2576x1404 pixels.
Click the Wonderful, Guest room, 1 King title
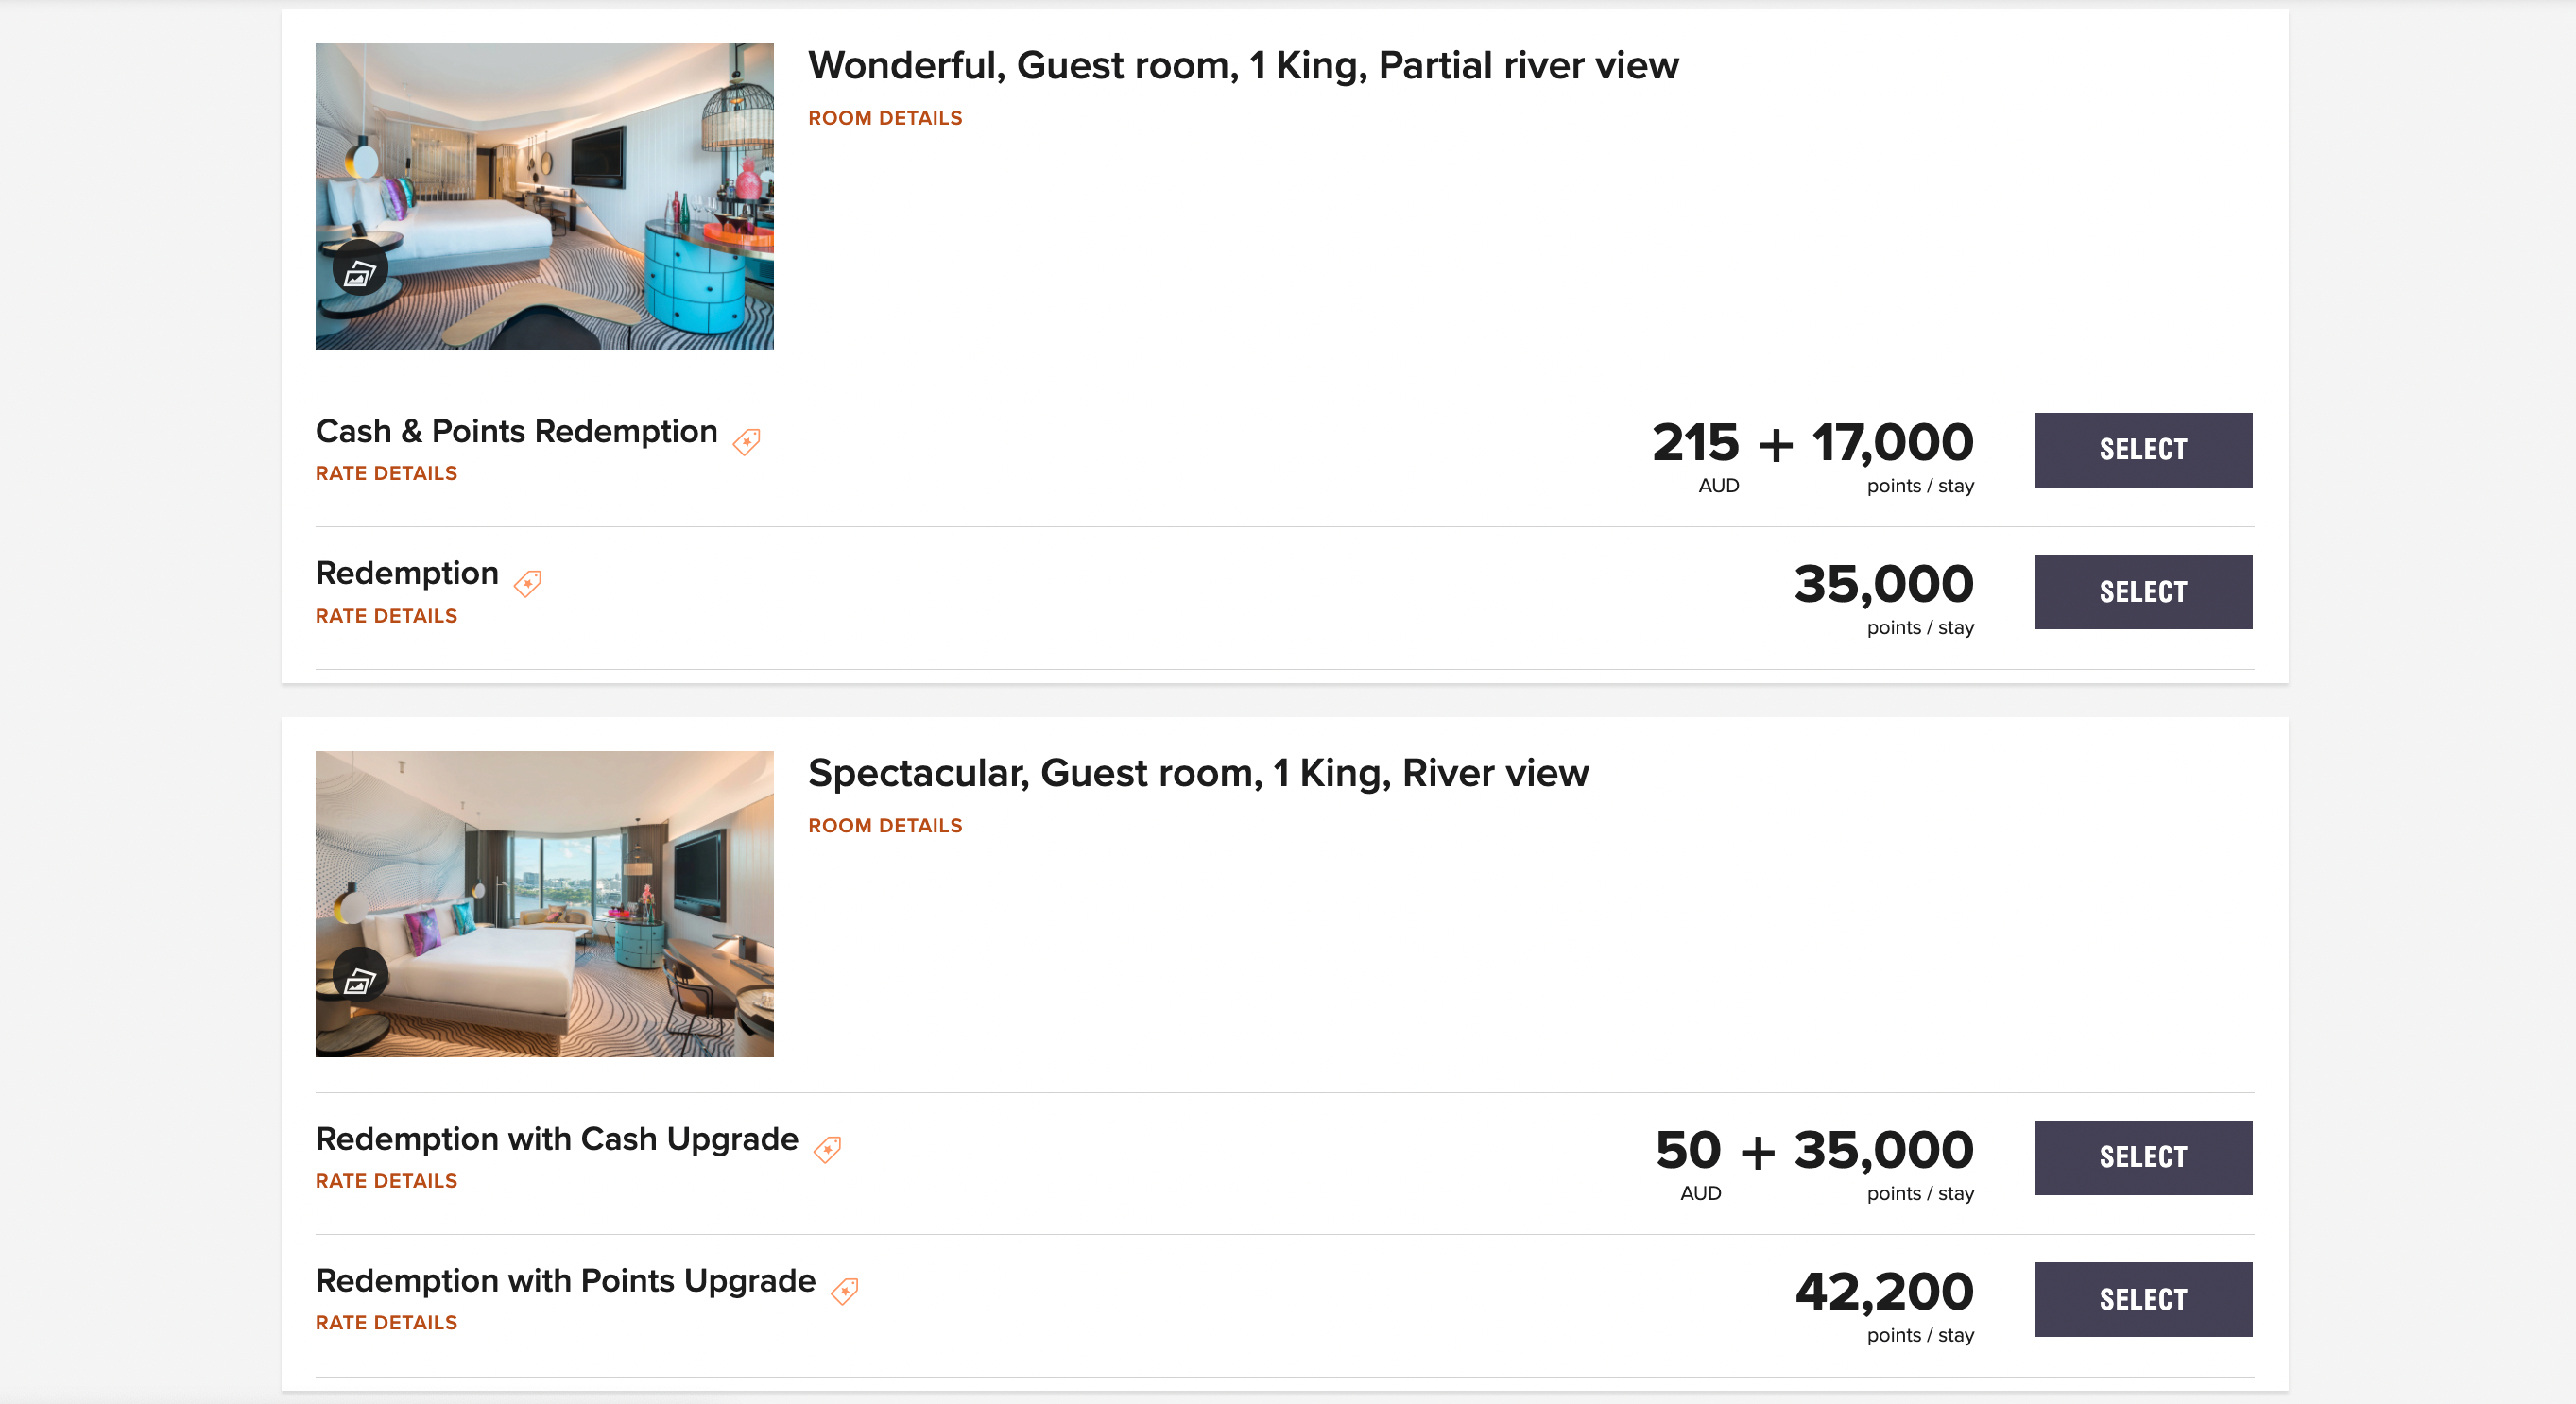point(1242,66)
